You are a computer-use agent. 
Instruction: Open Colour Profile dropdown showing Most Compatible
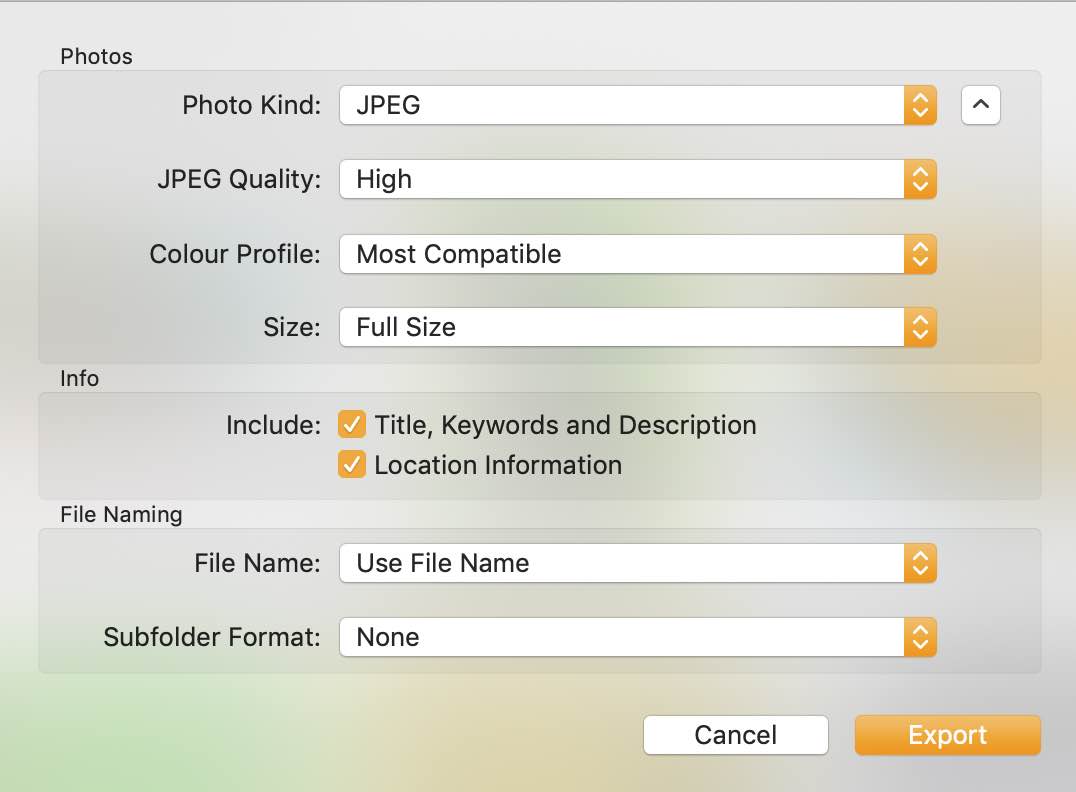[620, 254]
